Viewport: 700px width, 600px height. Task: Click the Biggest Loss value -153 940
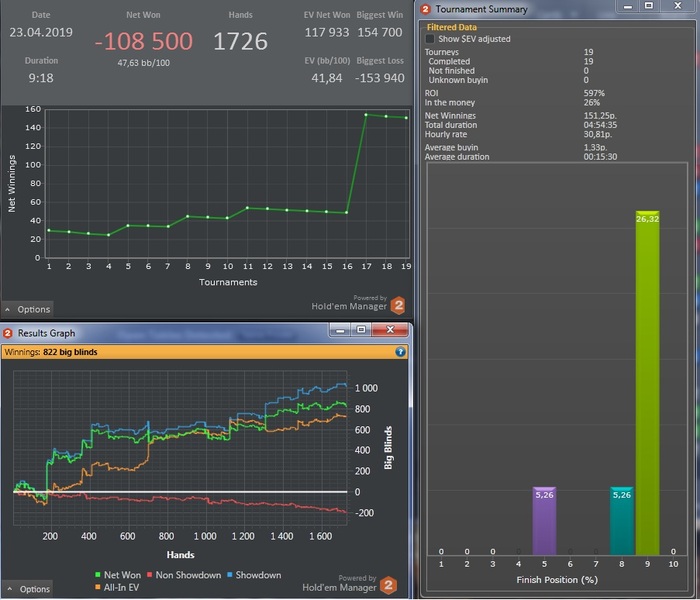(379, 78)
